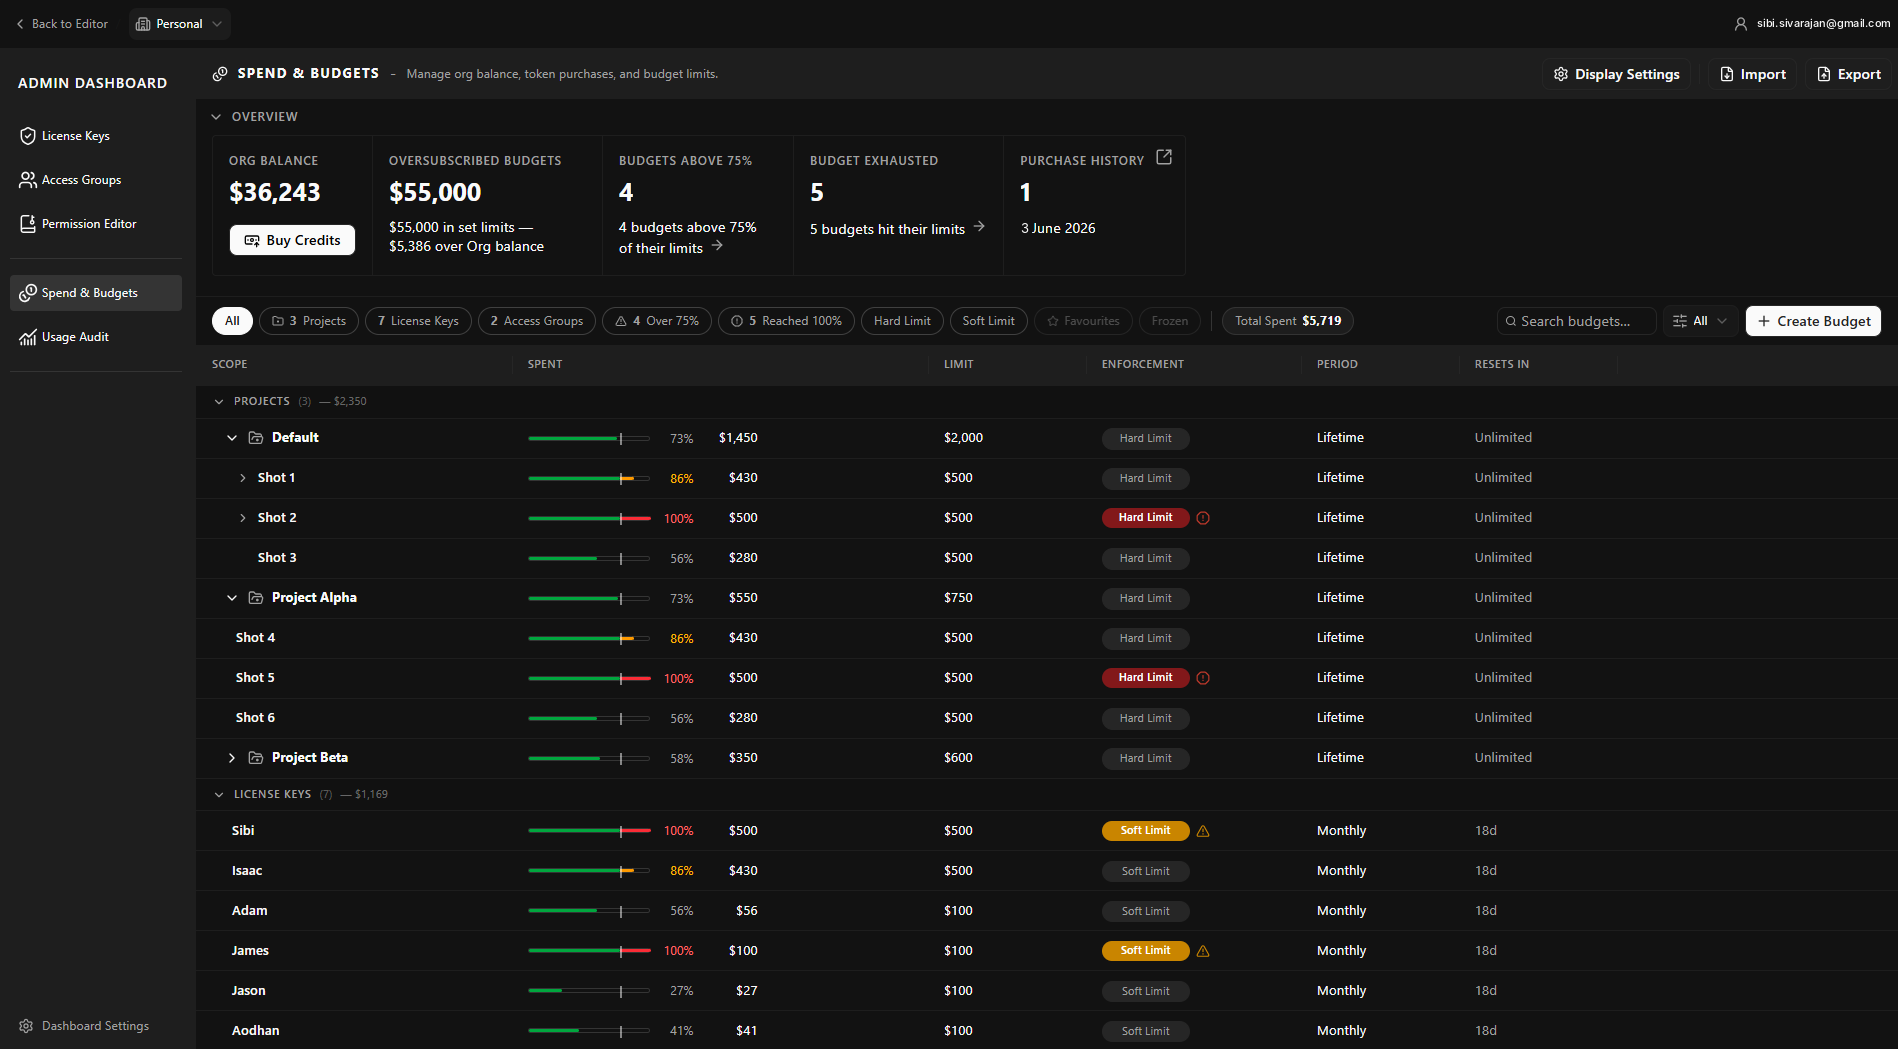Go Back to Editor
Image resolution: width=1898 pixels, height=1049 pixels.
62,24
